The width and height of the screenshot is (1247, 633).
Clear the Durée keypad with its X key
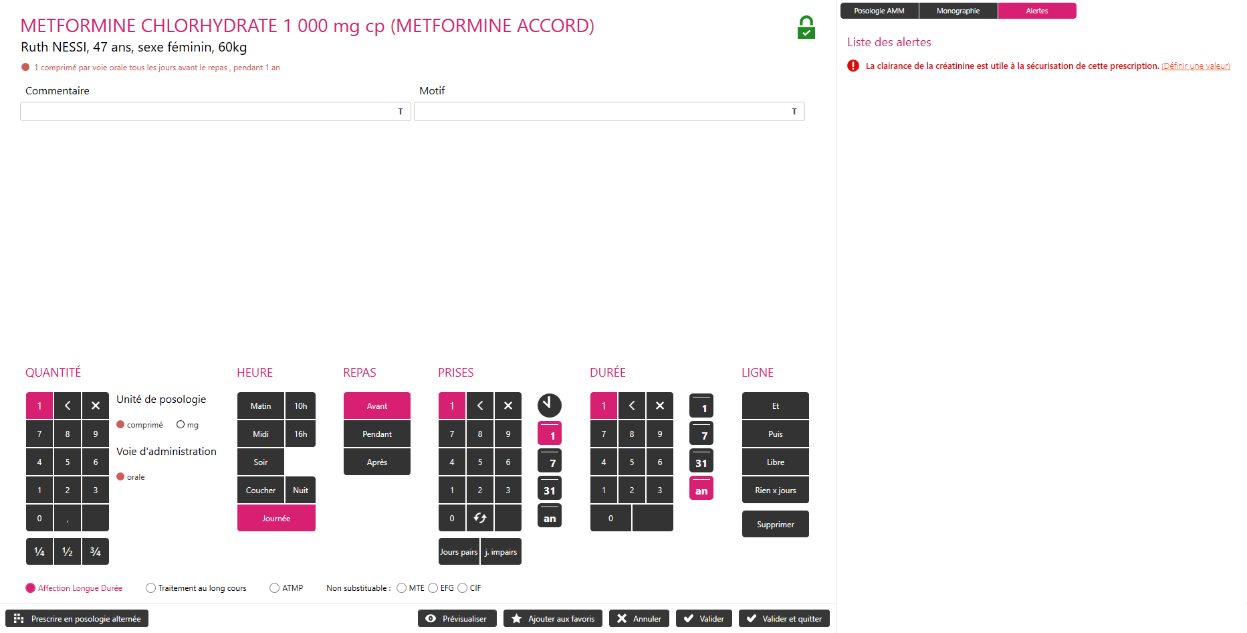pos(659,406)
